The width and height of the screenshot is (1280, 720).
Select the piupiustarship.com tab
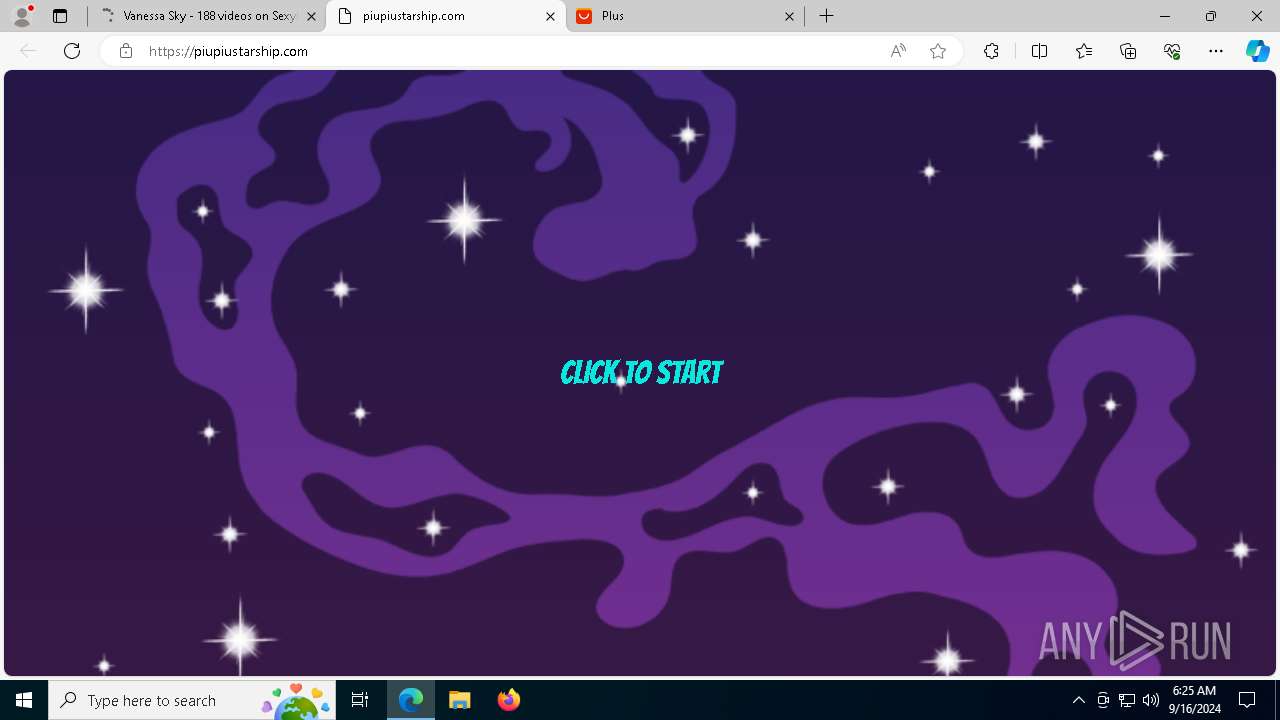coord(445,16)
